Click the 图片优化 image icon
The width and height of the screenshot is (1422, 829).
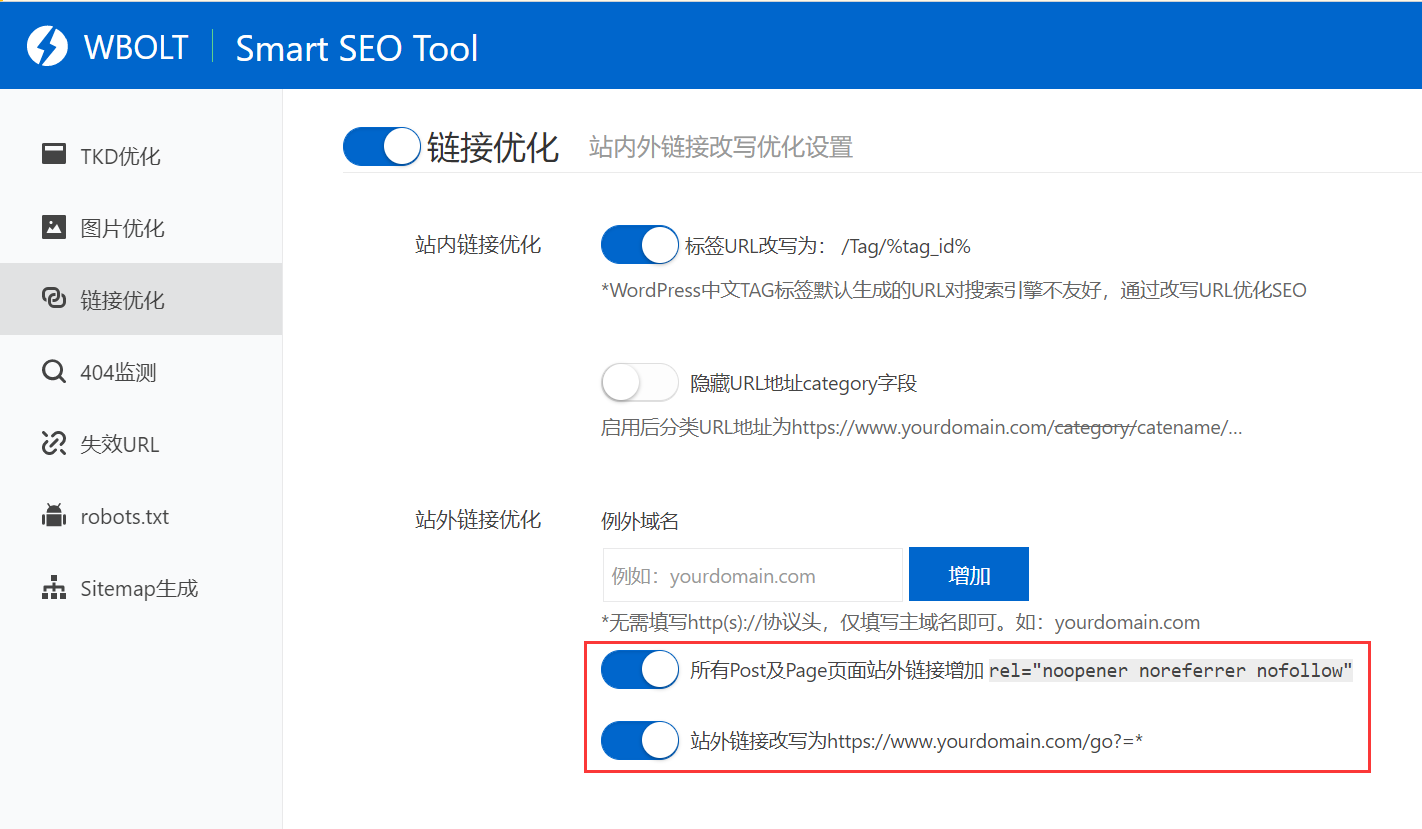[54, 227]
